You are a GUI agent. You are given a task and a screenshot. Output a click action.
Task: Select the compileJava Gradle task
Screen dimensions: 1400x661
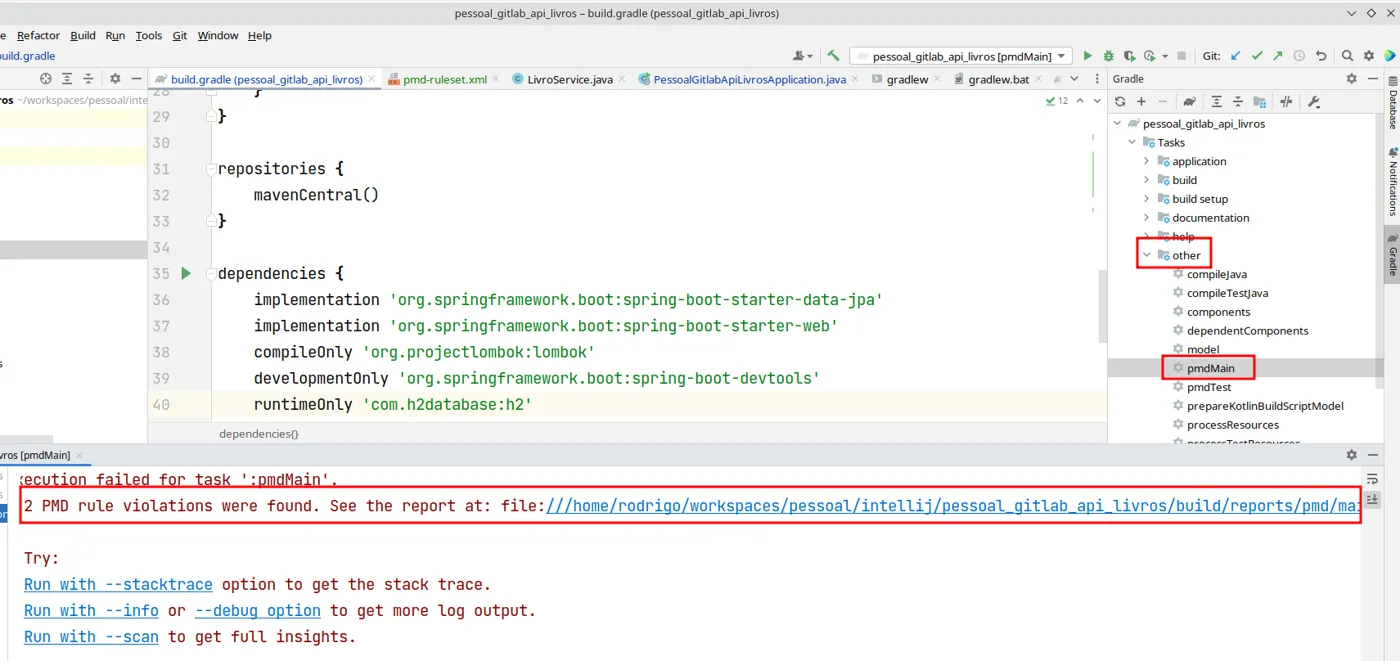tap(1216, 274)
